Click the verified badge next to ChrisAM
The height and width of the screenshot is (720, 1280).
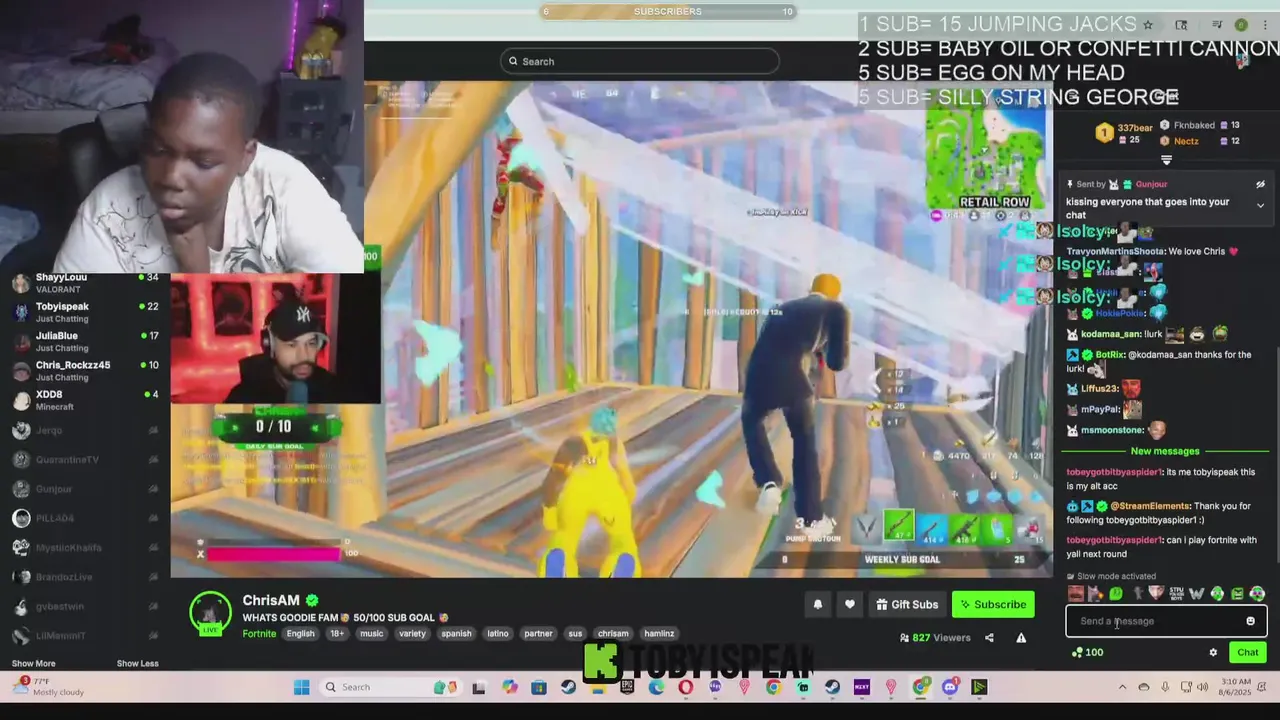point(312,600)
